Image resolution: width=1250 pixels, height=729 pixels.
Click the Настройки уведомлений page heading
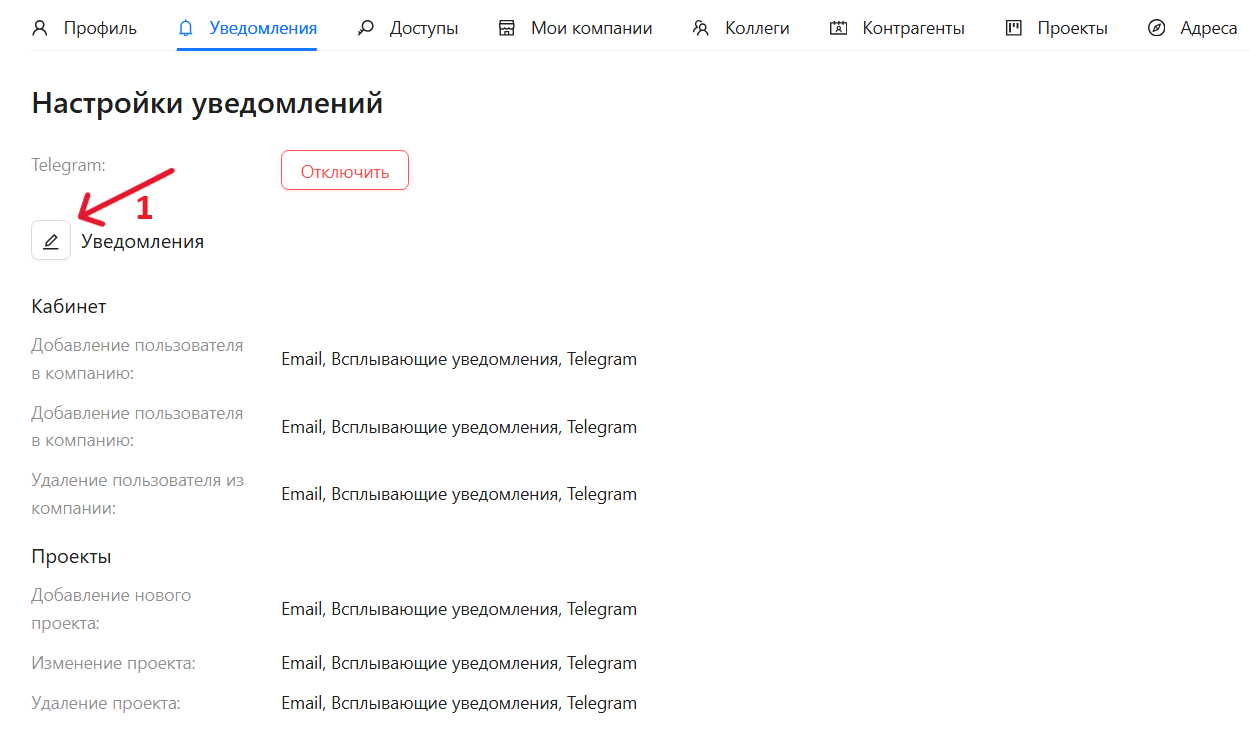tap(207, 103)
